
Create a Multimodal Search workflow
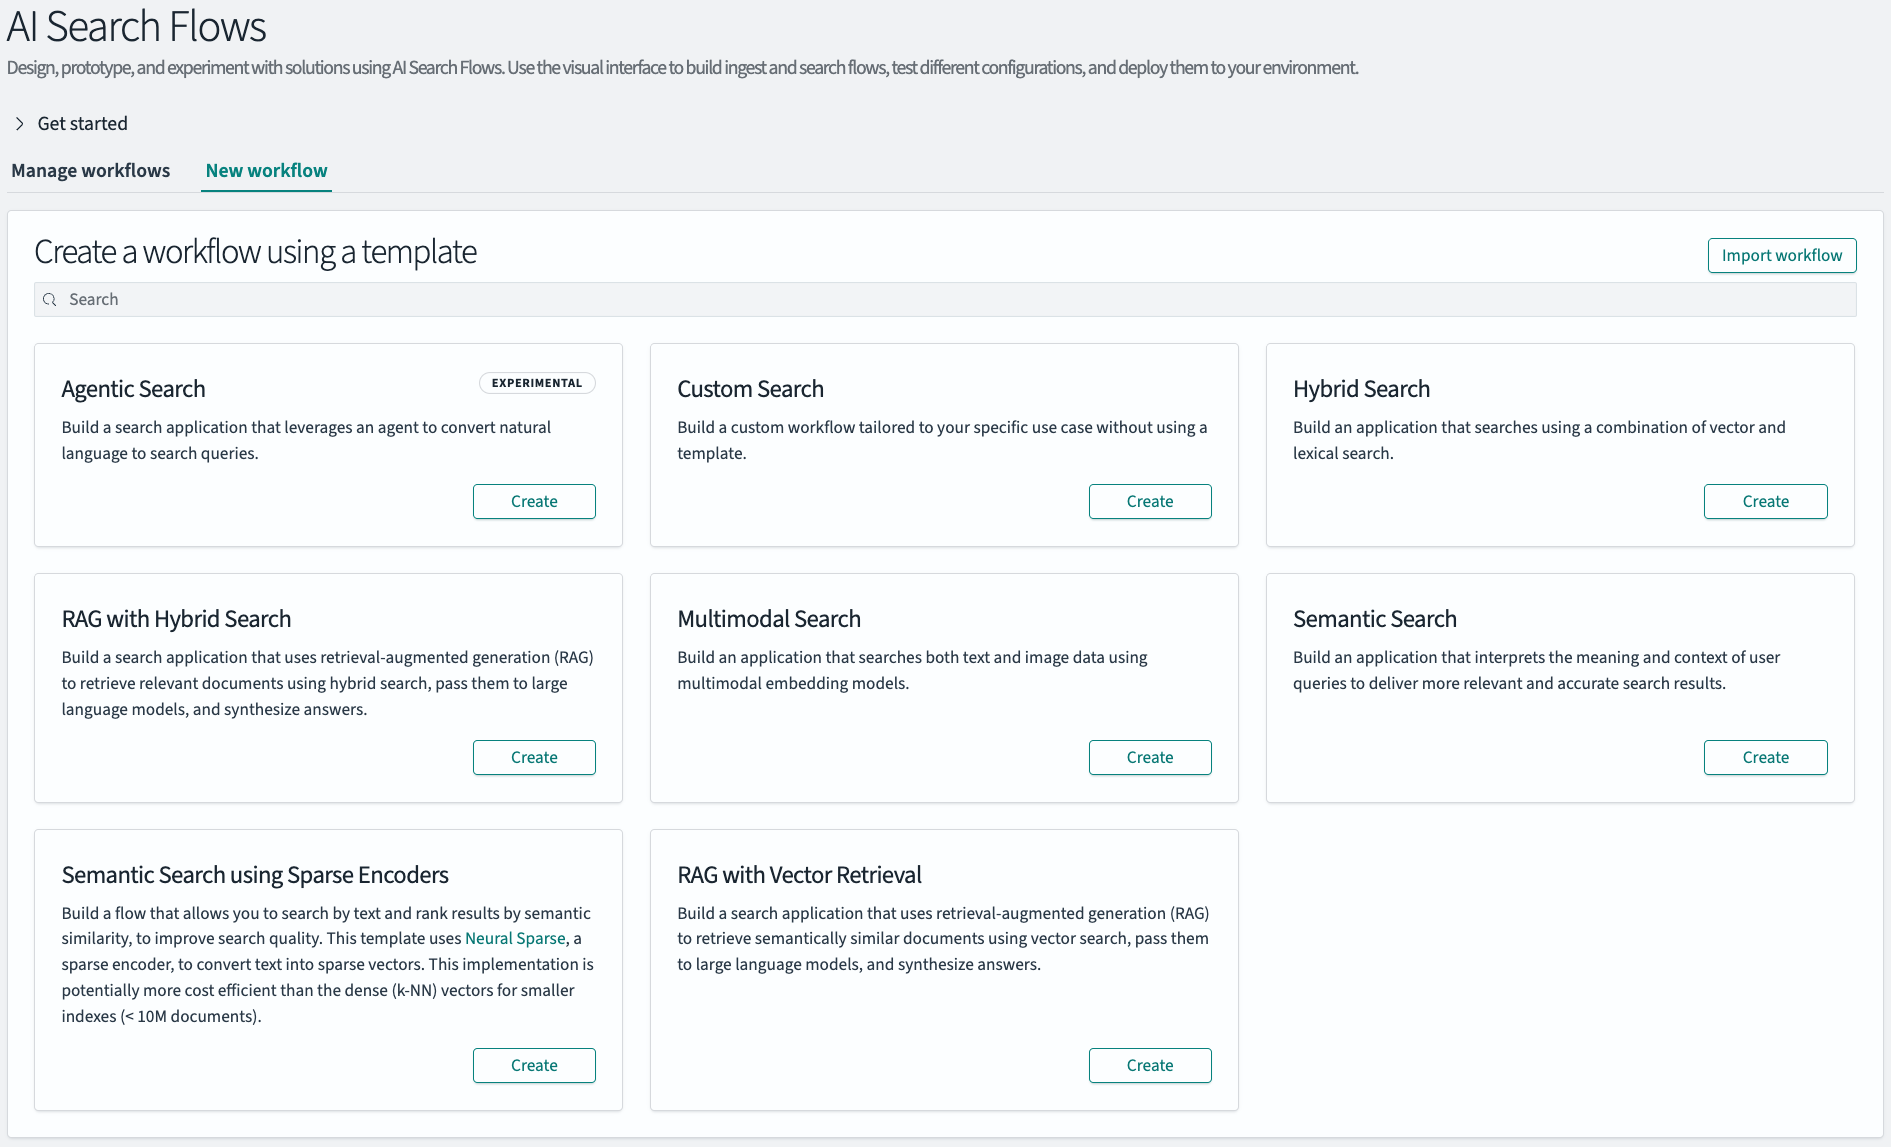click(x=1149, y=757)
